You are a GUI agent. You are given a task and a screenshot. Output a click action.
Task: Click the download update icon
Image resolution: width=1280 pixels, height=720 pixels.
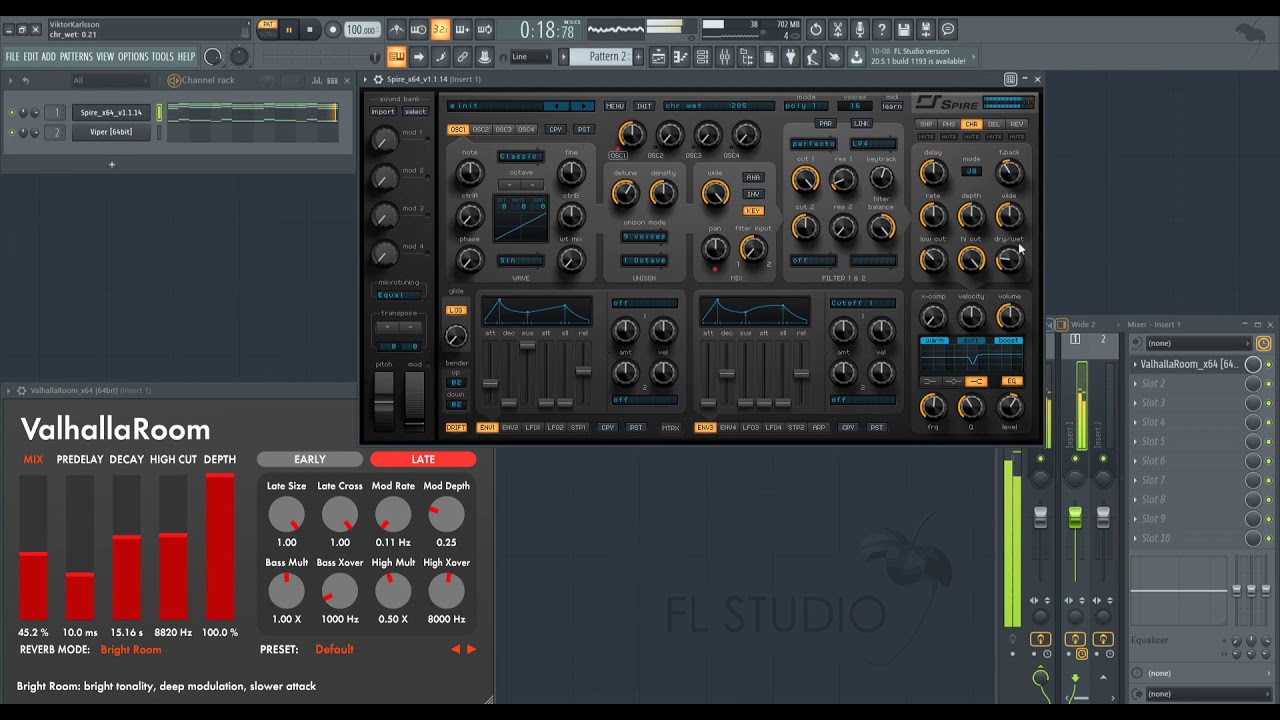(857, 57)
